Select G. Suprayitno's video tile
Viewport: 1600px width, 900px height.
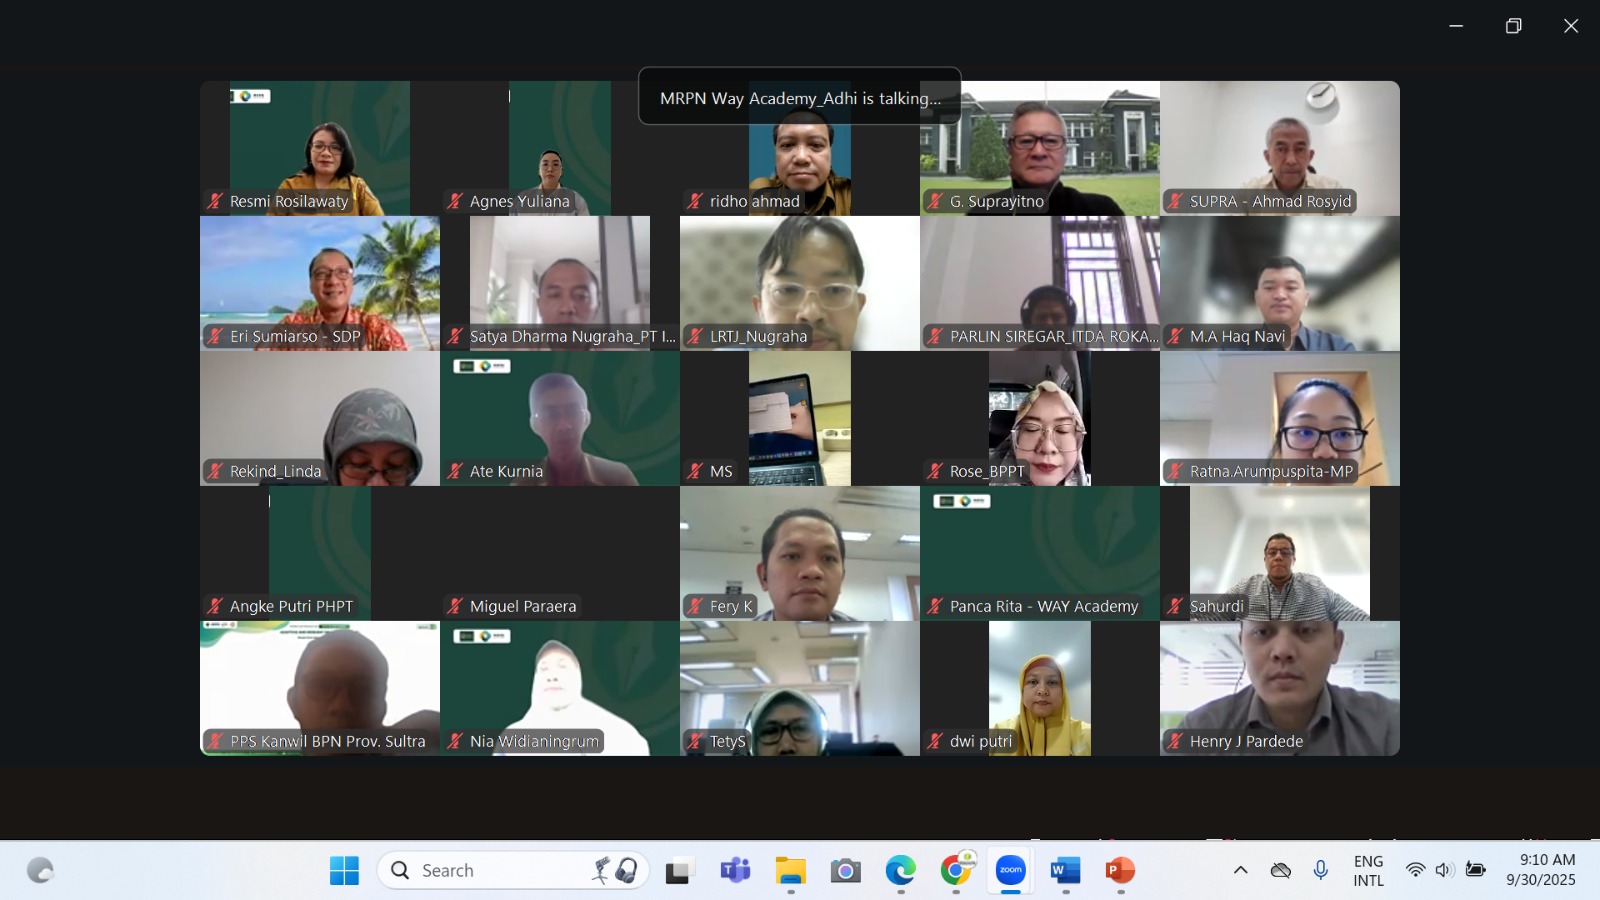pos(1040,147)
